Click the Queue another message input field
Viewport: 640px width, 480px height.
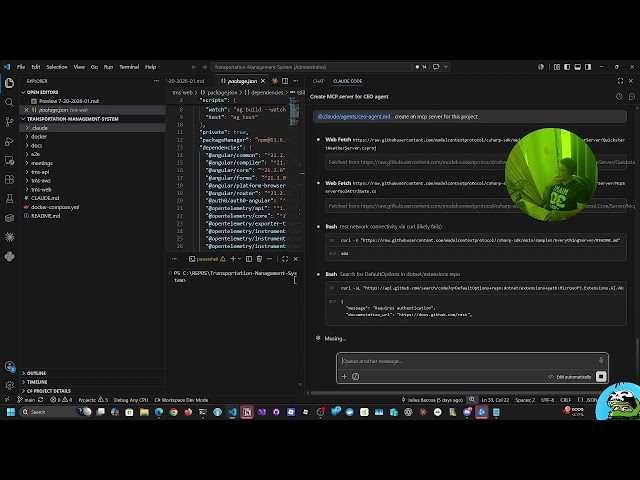pos(467,361)
